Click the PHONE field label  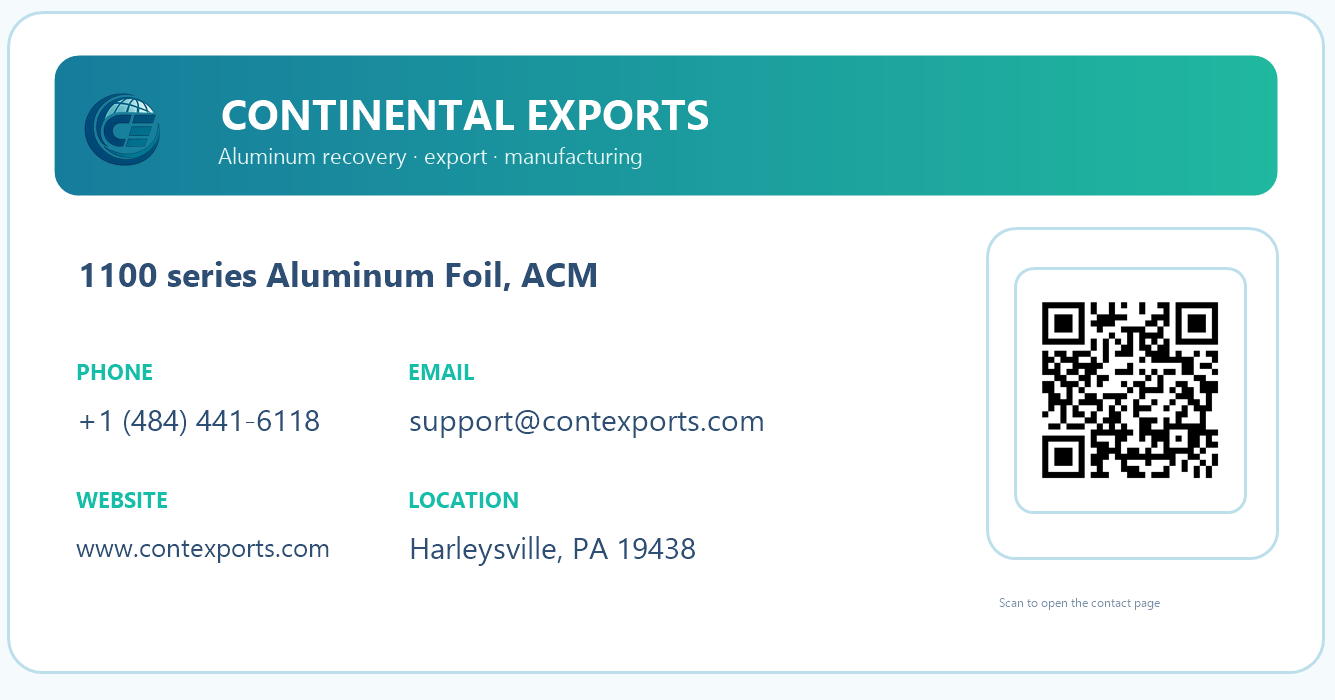click(115, 372)
